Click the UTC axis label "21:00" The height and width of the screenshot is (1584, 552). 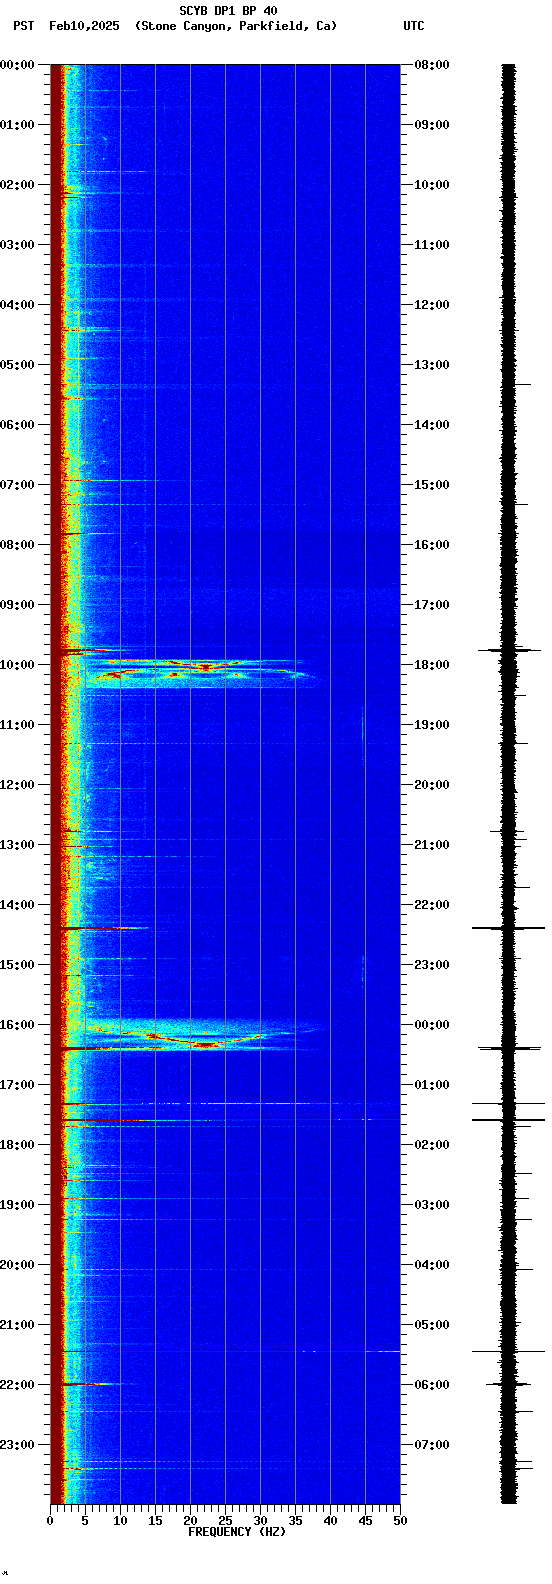[x=432, y=845]
